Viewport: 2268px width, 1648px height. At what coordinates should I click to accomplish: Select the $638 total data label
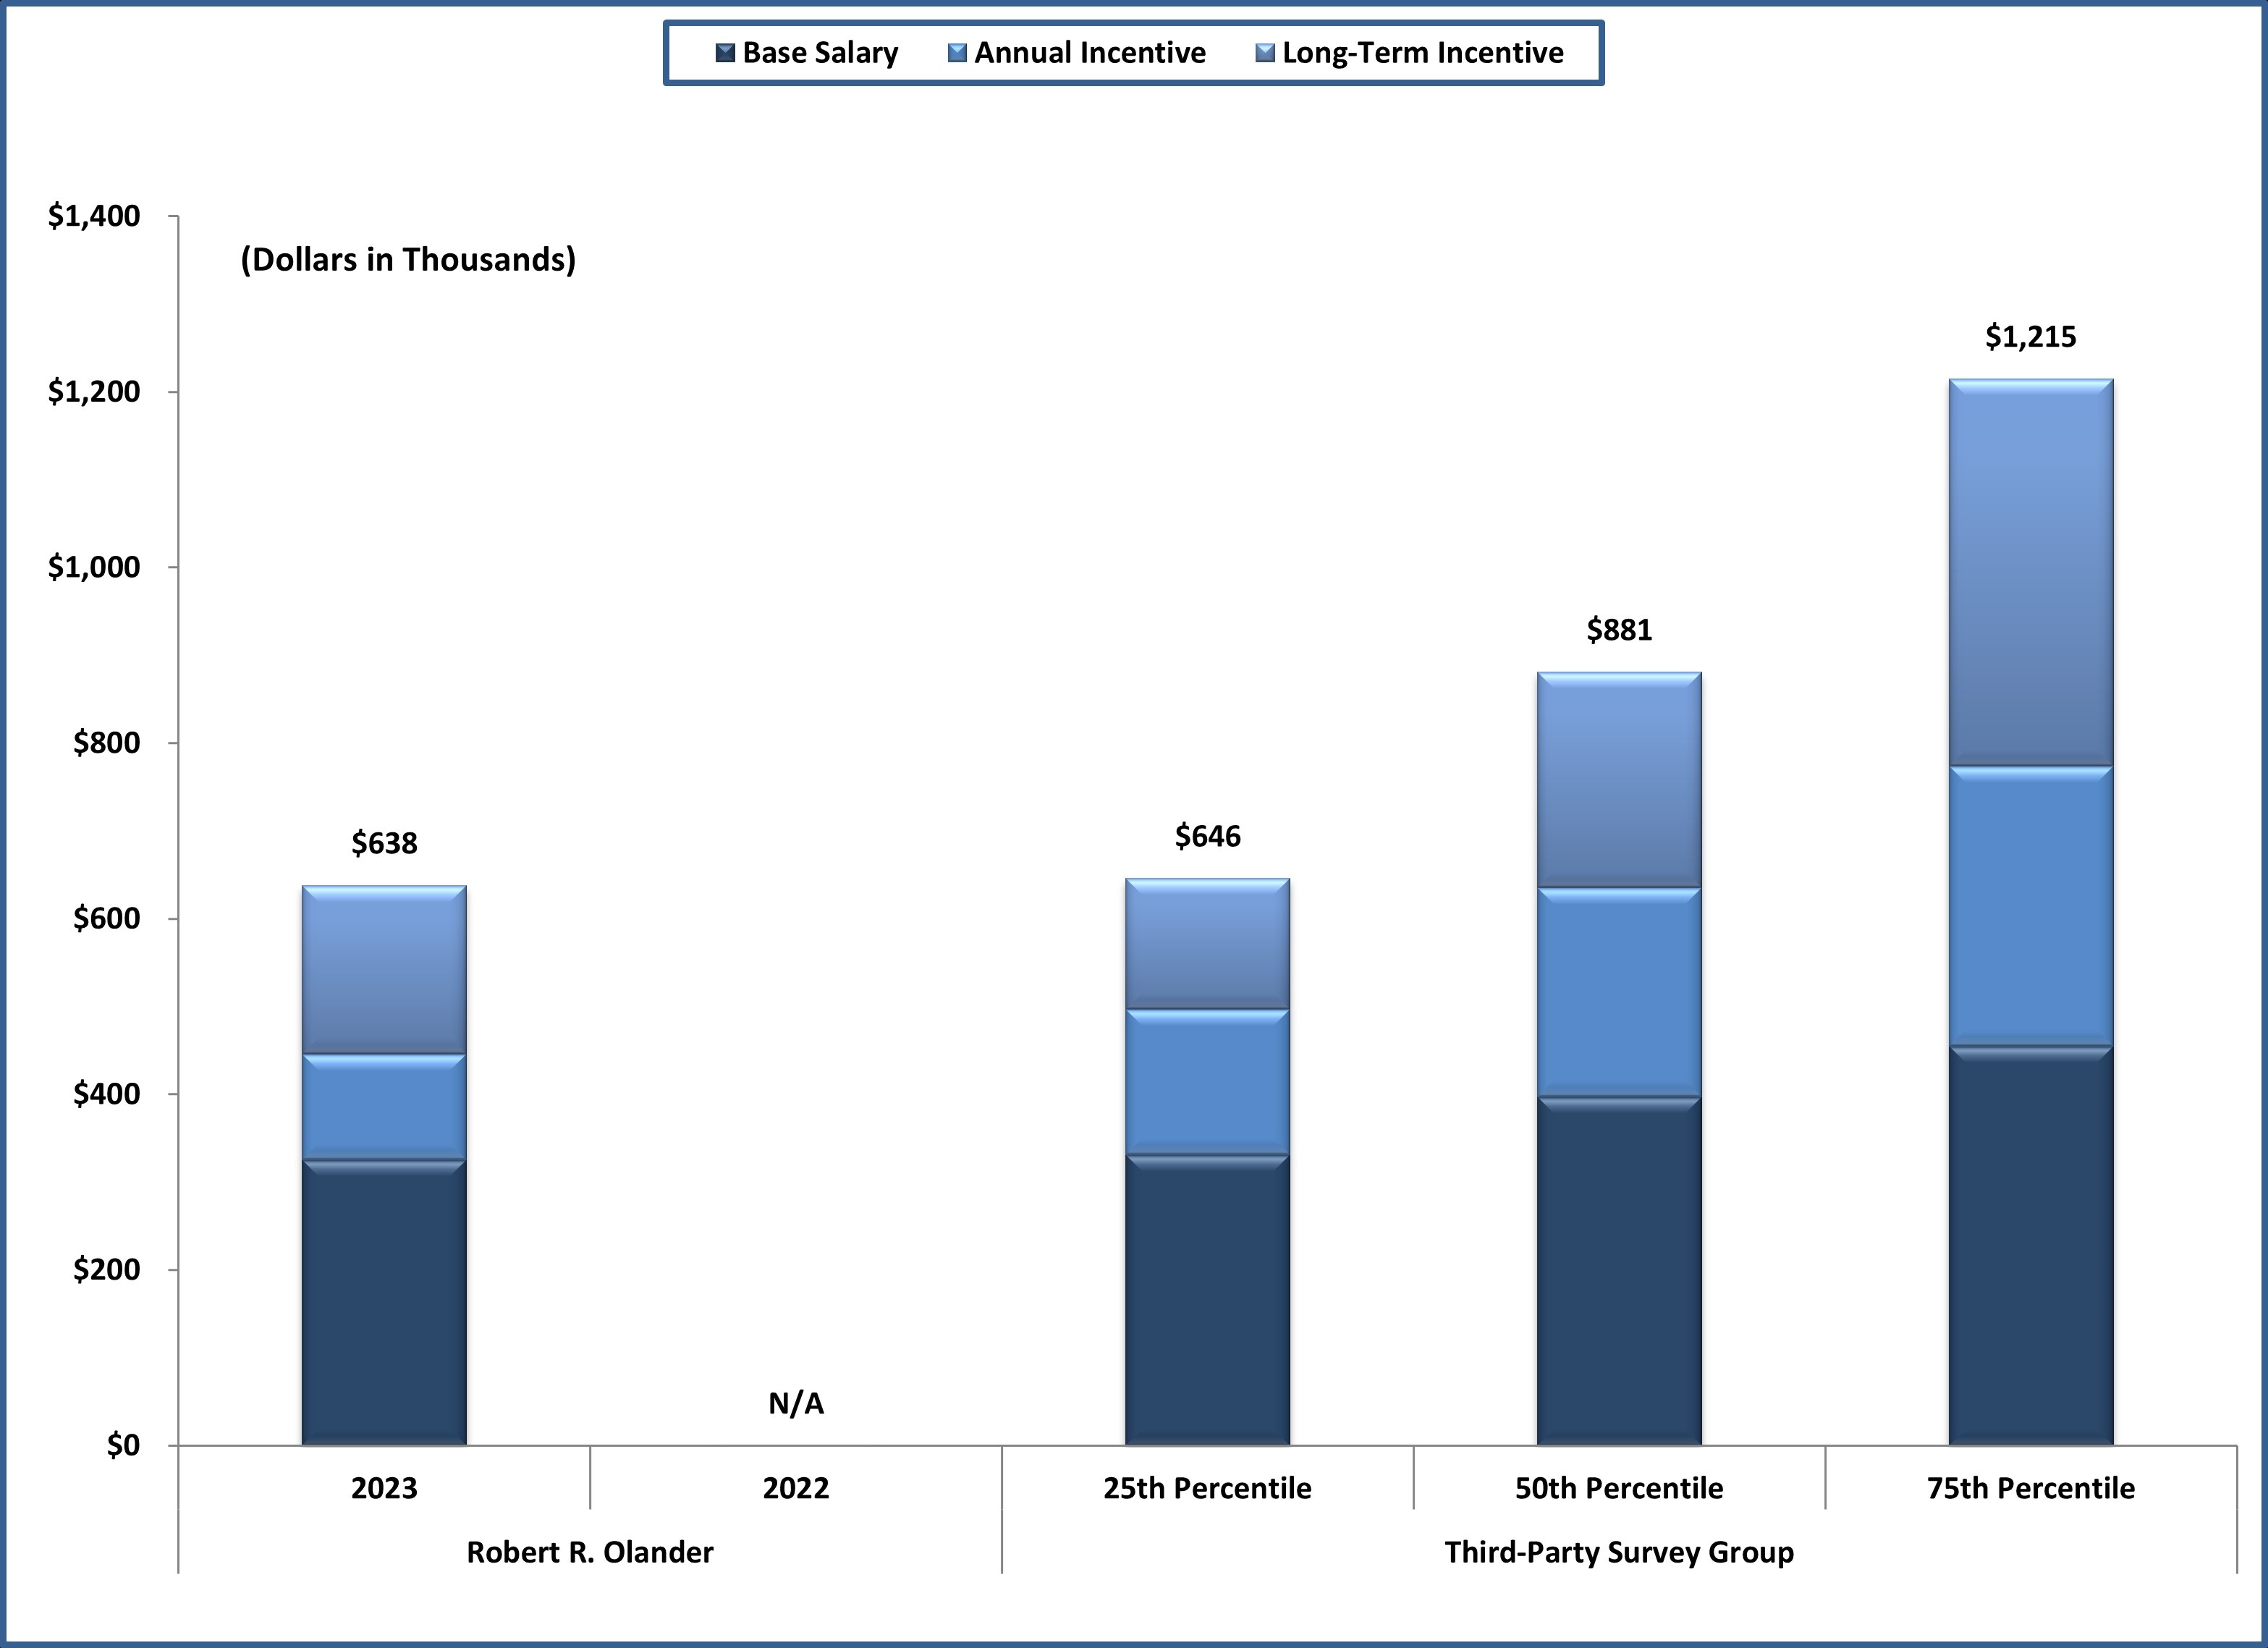tap(384, 843)
